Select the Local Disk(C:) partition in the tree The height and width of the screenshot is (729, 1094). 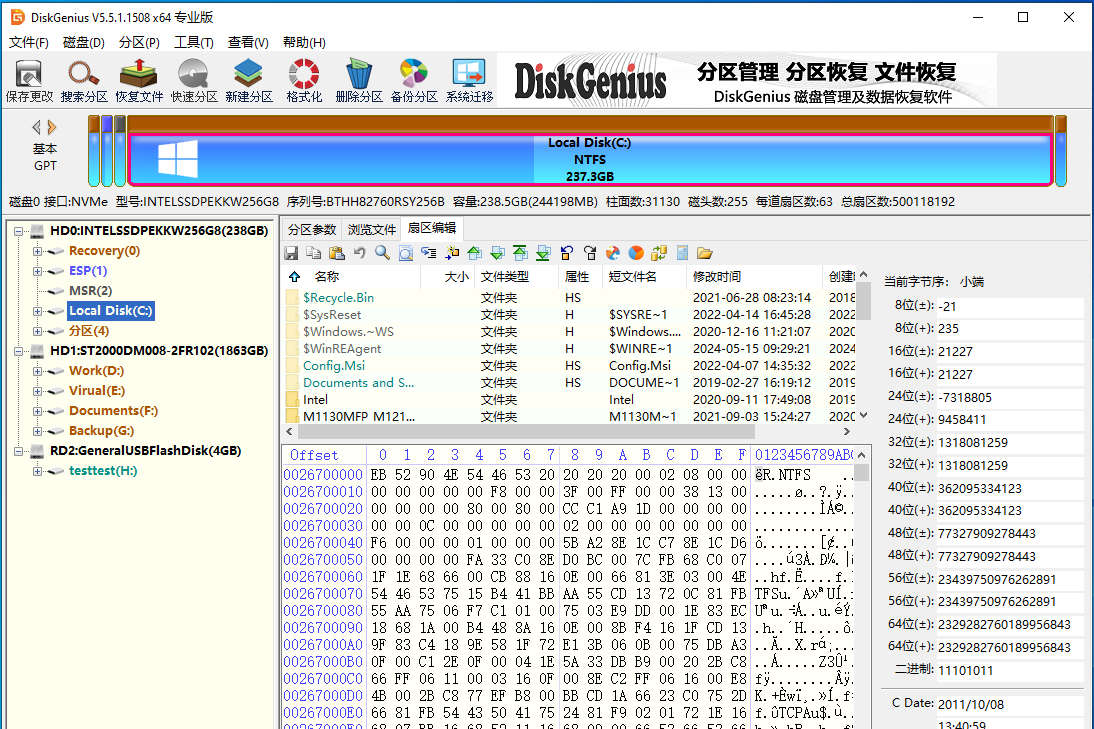[110, 310]
